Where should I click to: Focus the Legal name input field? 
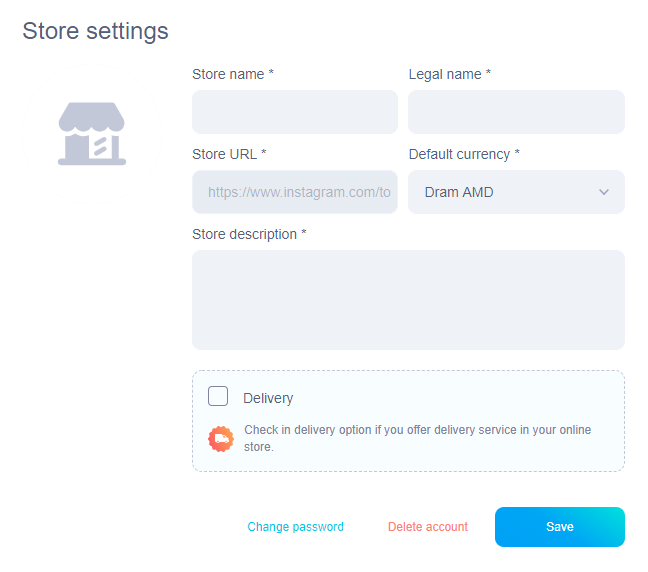[x=516, y=112]
